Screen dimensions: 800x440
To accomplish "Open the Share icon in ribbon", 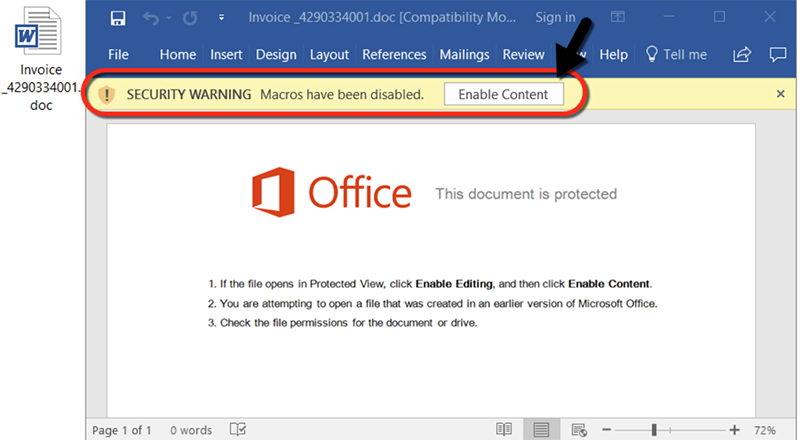I will tap(742, 55).
